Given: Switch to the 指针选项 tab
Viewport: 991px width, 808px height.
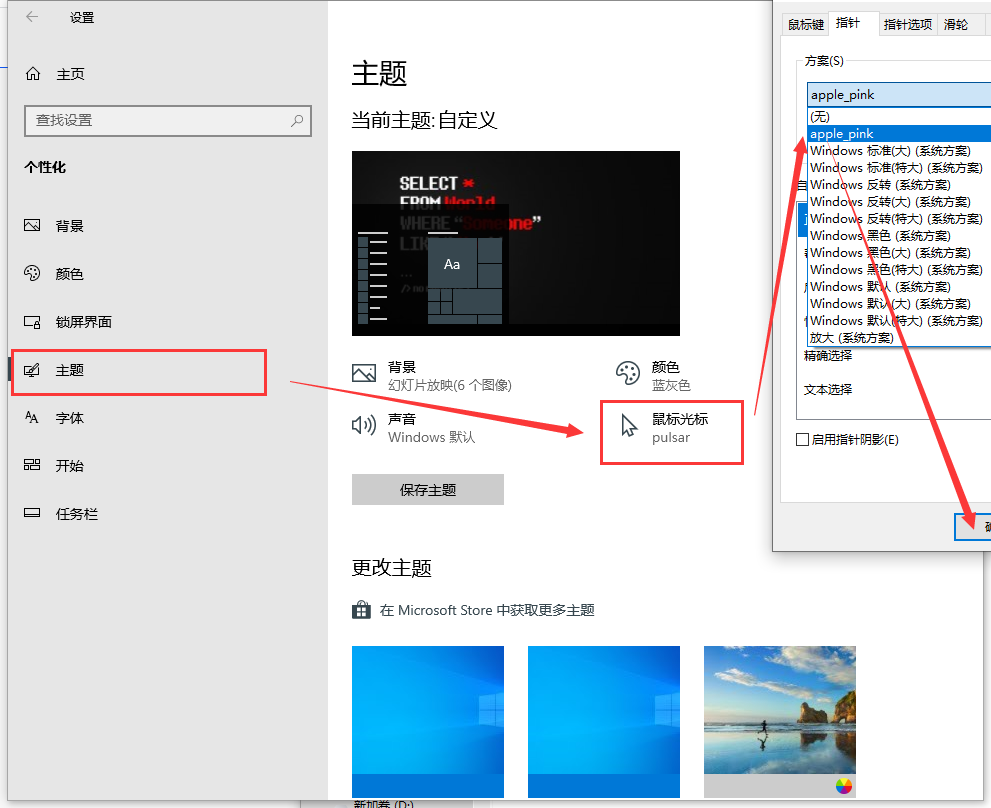Looking at the screenshot, I should click(x=907, y=24).
